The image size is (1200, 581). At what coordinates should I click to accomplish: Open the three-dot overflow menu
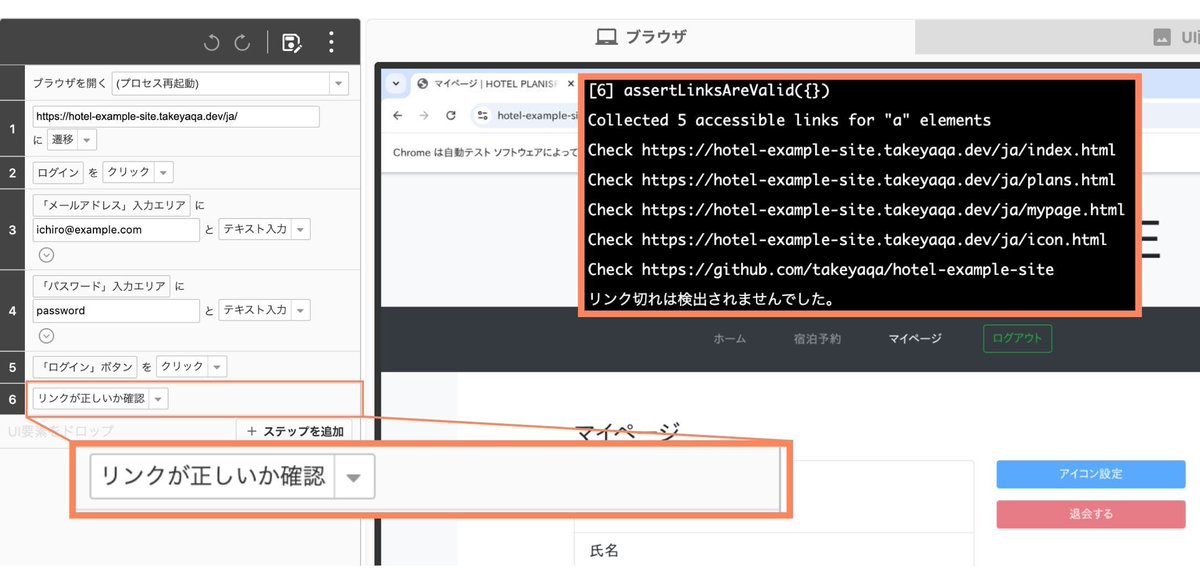(332, 41)
